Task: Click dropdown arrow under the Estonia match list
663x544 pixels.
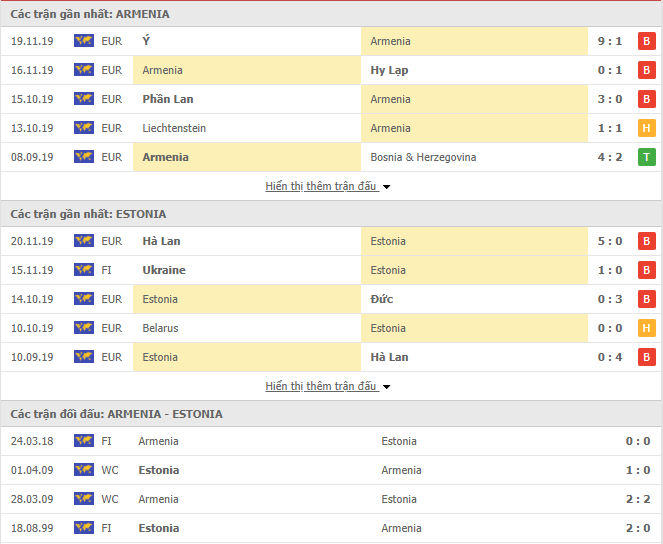Action: coord(386,386)
